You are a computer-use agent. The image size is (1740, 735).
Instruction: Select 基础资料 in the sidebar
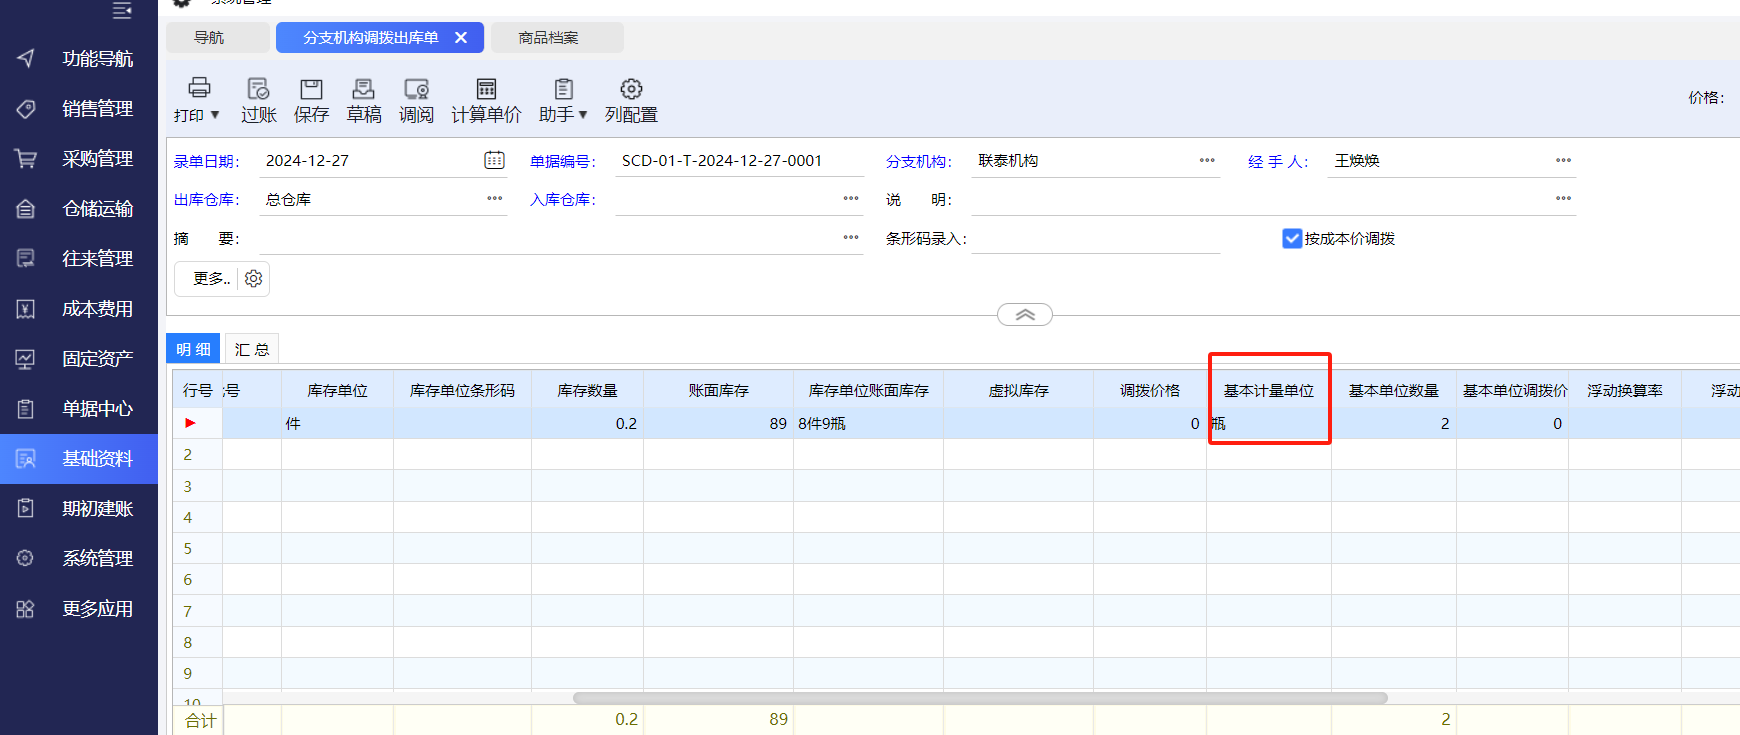[x=79, y=459]
